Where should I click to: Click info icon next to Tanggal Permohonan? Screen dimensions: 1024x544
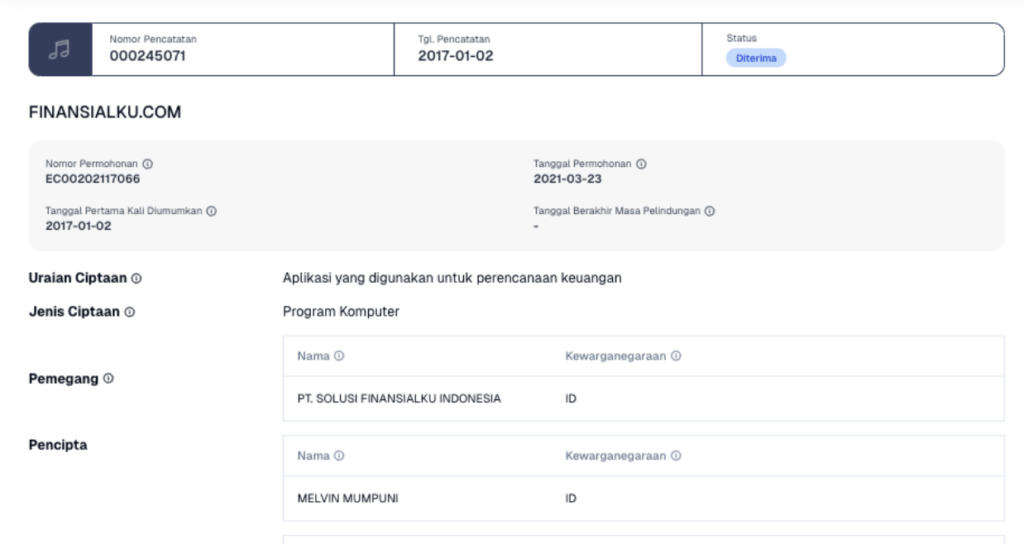coord(641,164)
